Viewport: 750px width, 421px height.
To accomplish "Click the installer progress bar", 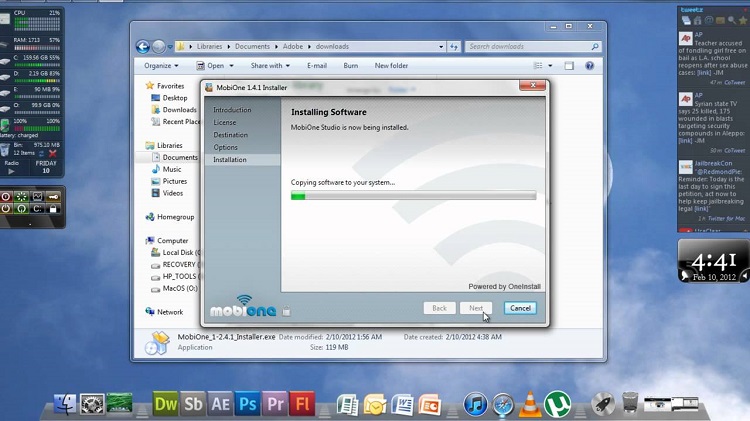I will 413,196.
